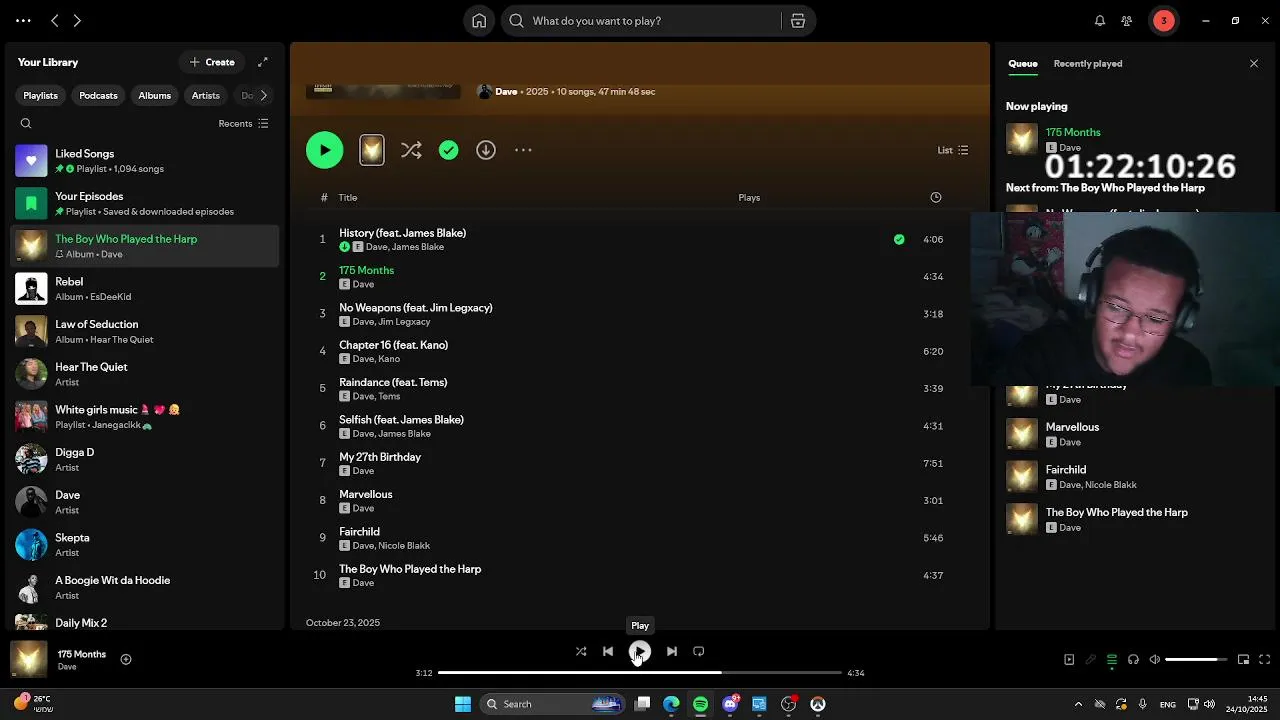Go to Spotify Home
1280x720 pixels.
(x=479, y=21)
